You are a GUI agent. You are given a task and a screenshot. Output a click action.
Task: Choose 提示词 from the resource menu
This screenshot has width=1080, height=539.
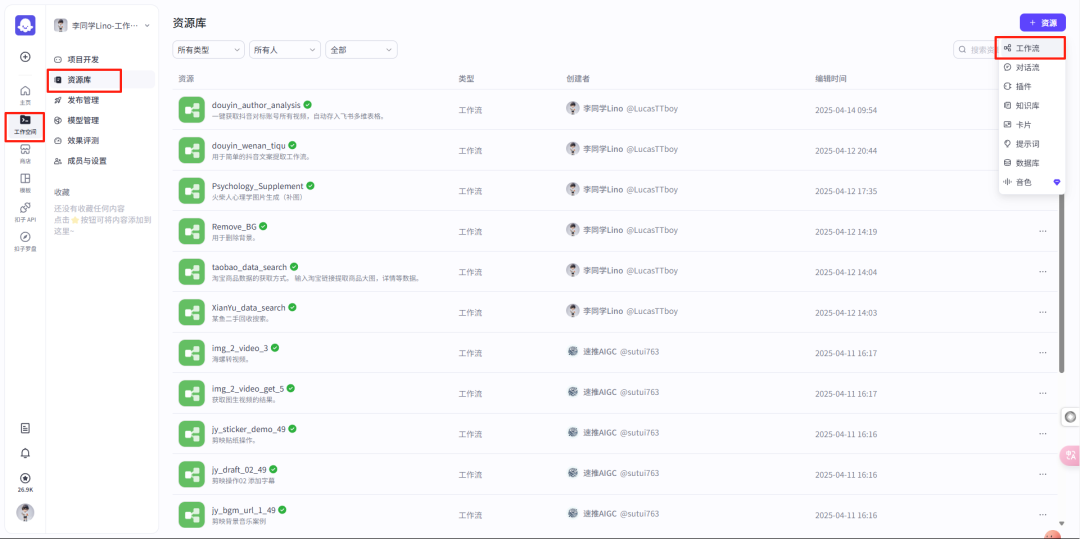click(x=1032, y=144)
